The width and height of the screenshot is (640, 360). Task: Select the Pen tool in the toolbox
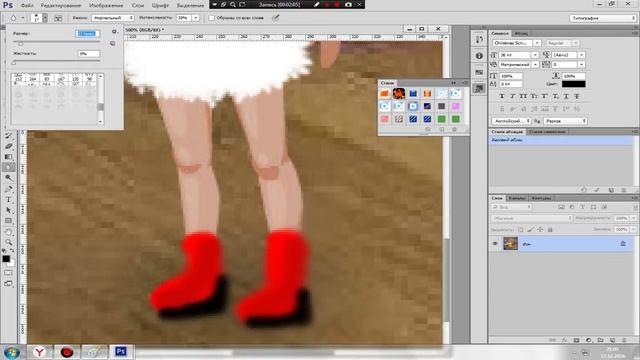click(x=9, y=189)
